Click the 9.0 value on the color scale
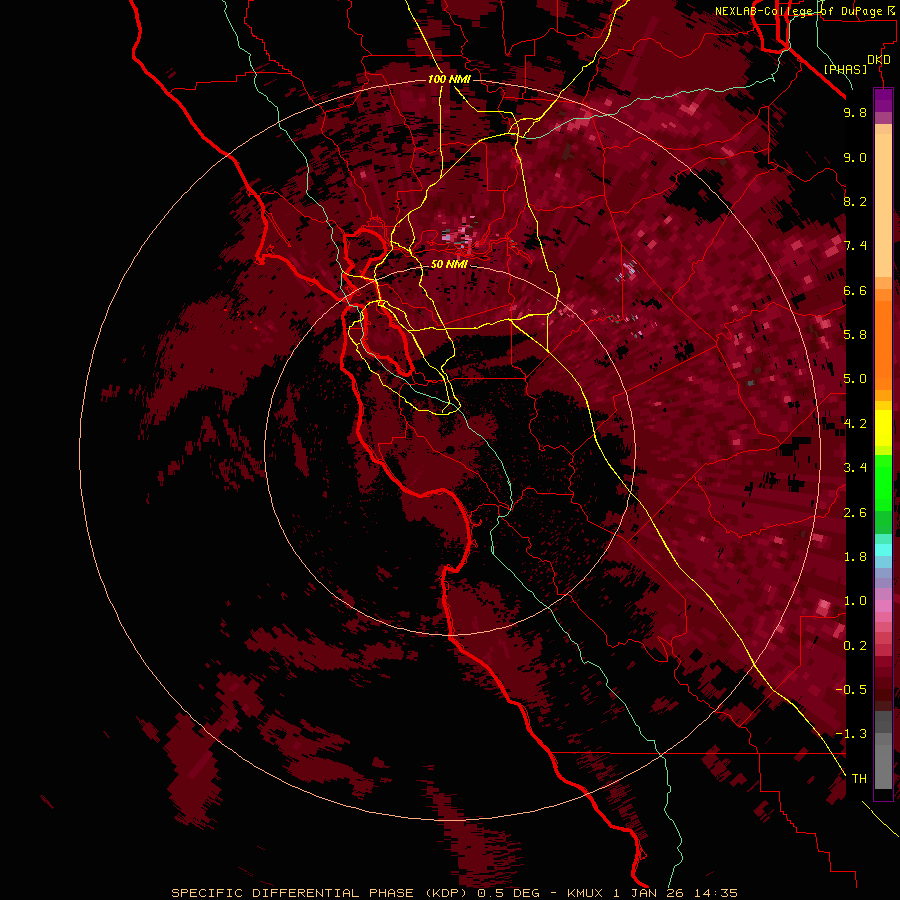Image resolution: width=900 pixels, height=900 pixels. pyautogui.click(x=855, y=157)
